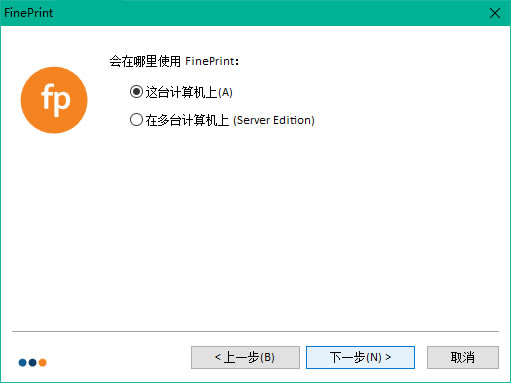Click the 会在哪里使用 FinePrint: heading text
This screenshot has width=511, height=383.
coord(174,61)
